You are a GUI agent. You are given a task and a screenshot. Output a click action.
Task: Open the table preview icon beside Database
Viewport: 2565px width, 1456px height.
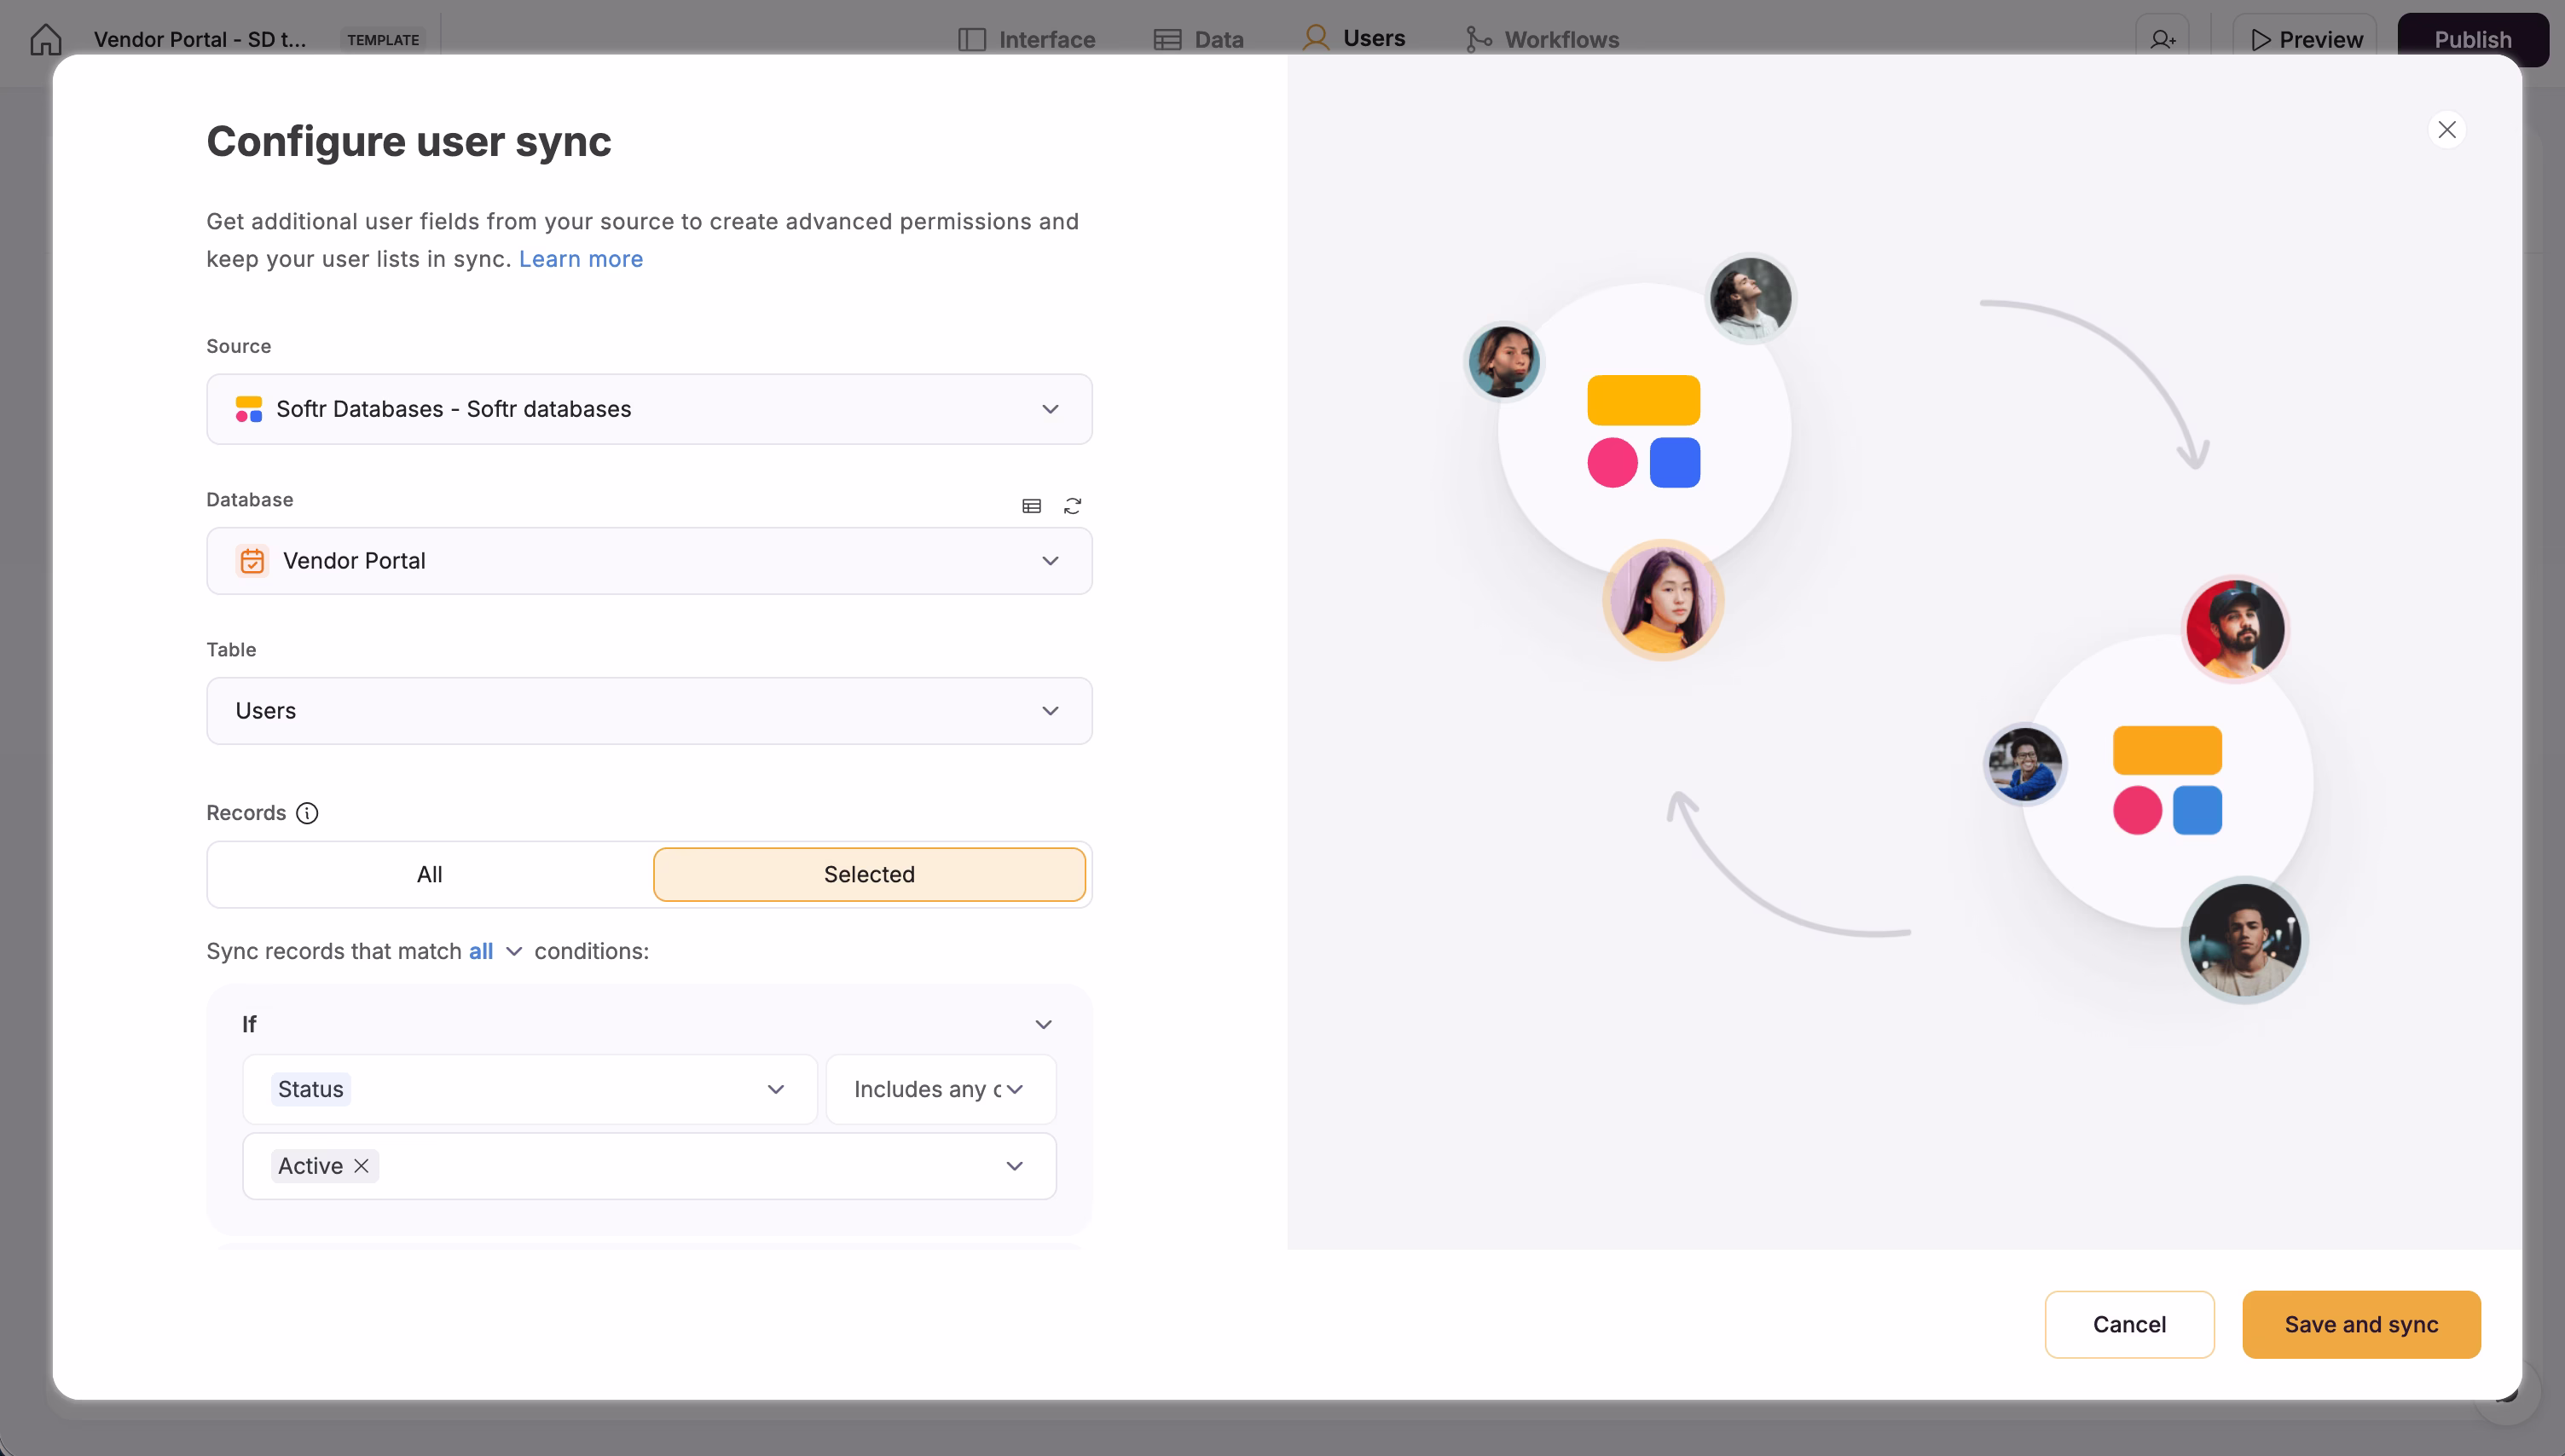coord(1032,506)
